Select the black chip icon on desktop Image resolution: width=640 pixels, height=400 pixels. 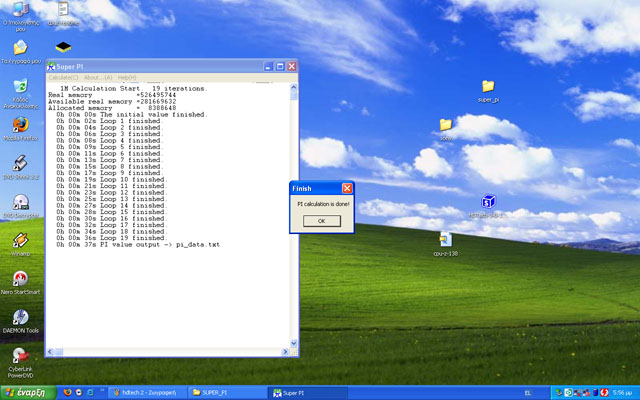click(x=63, y=47)
